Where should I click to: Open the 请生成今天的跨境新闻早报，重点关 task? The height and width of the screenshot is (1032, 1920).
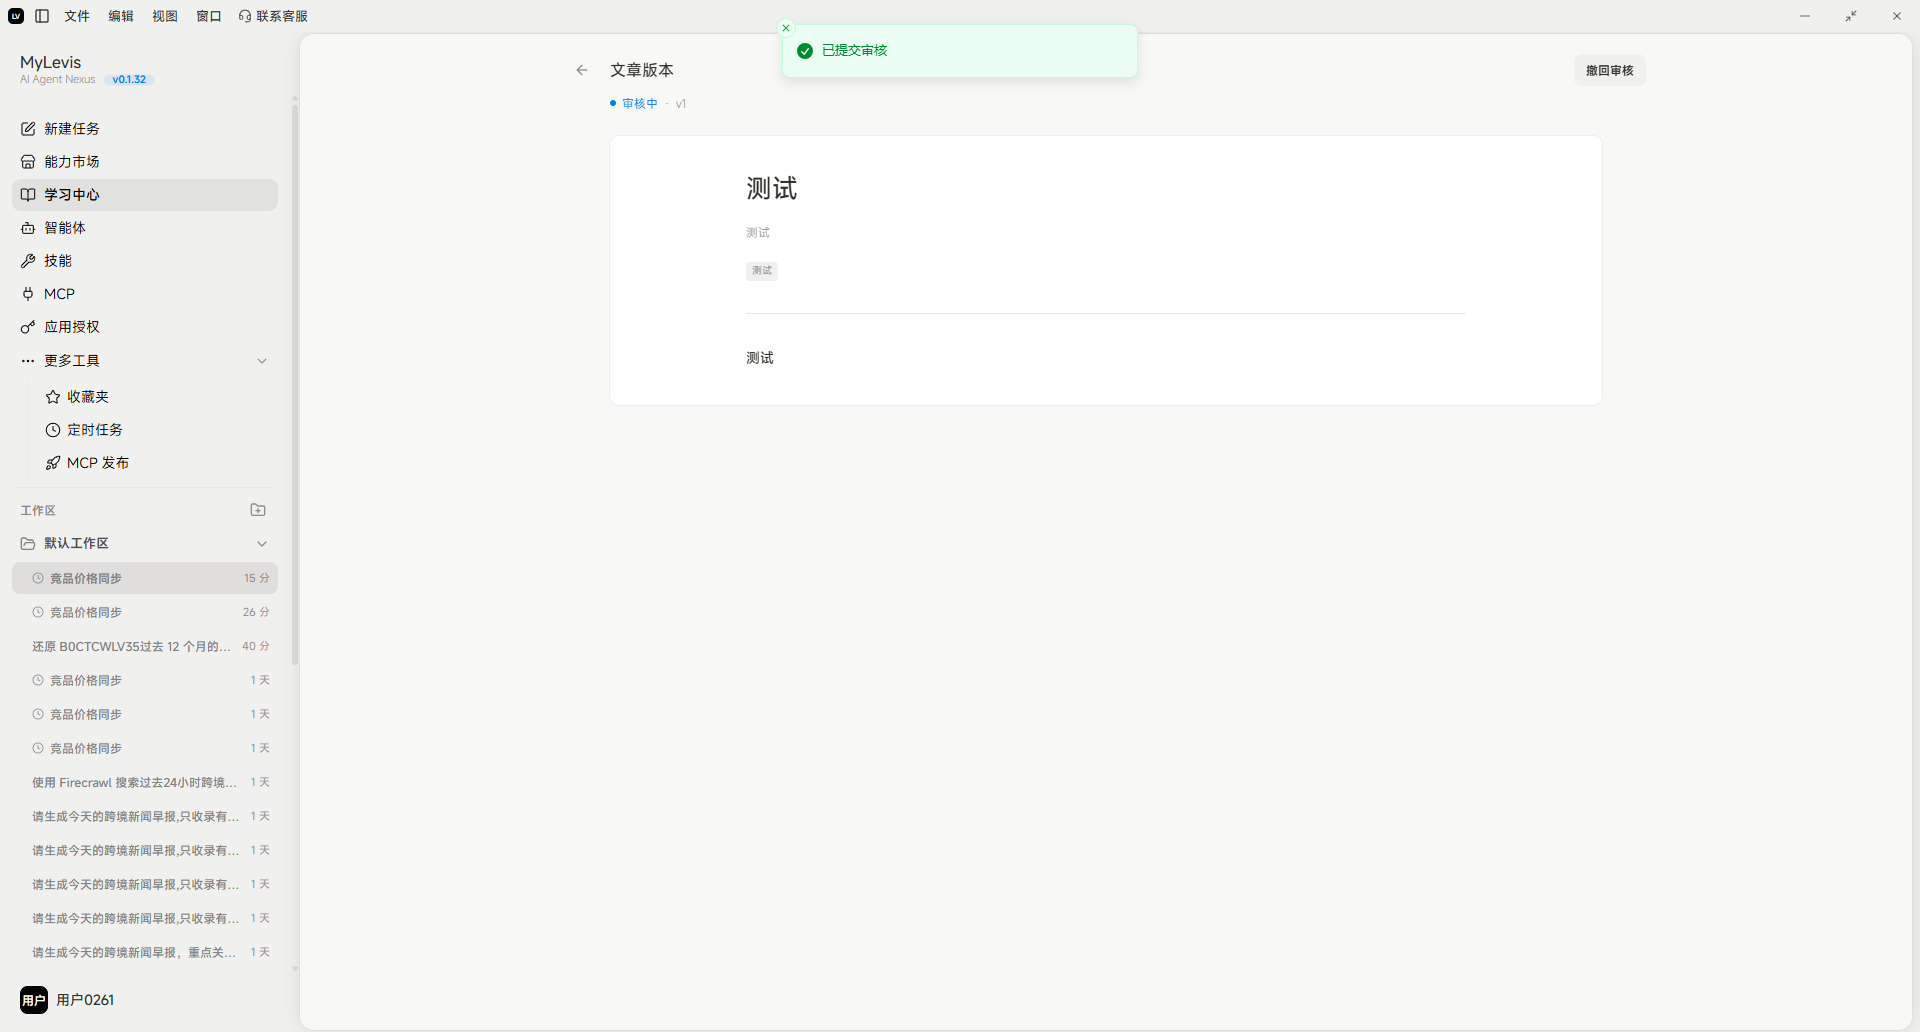[x=145, y=952]
